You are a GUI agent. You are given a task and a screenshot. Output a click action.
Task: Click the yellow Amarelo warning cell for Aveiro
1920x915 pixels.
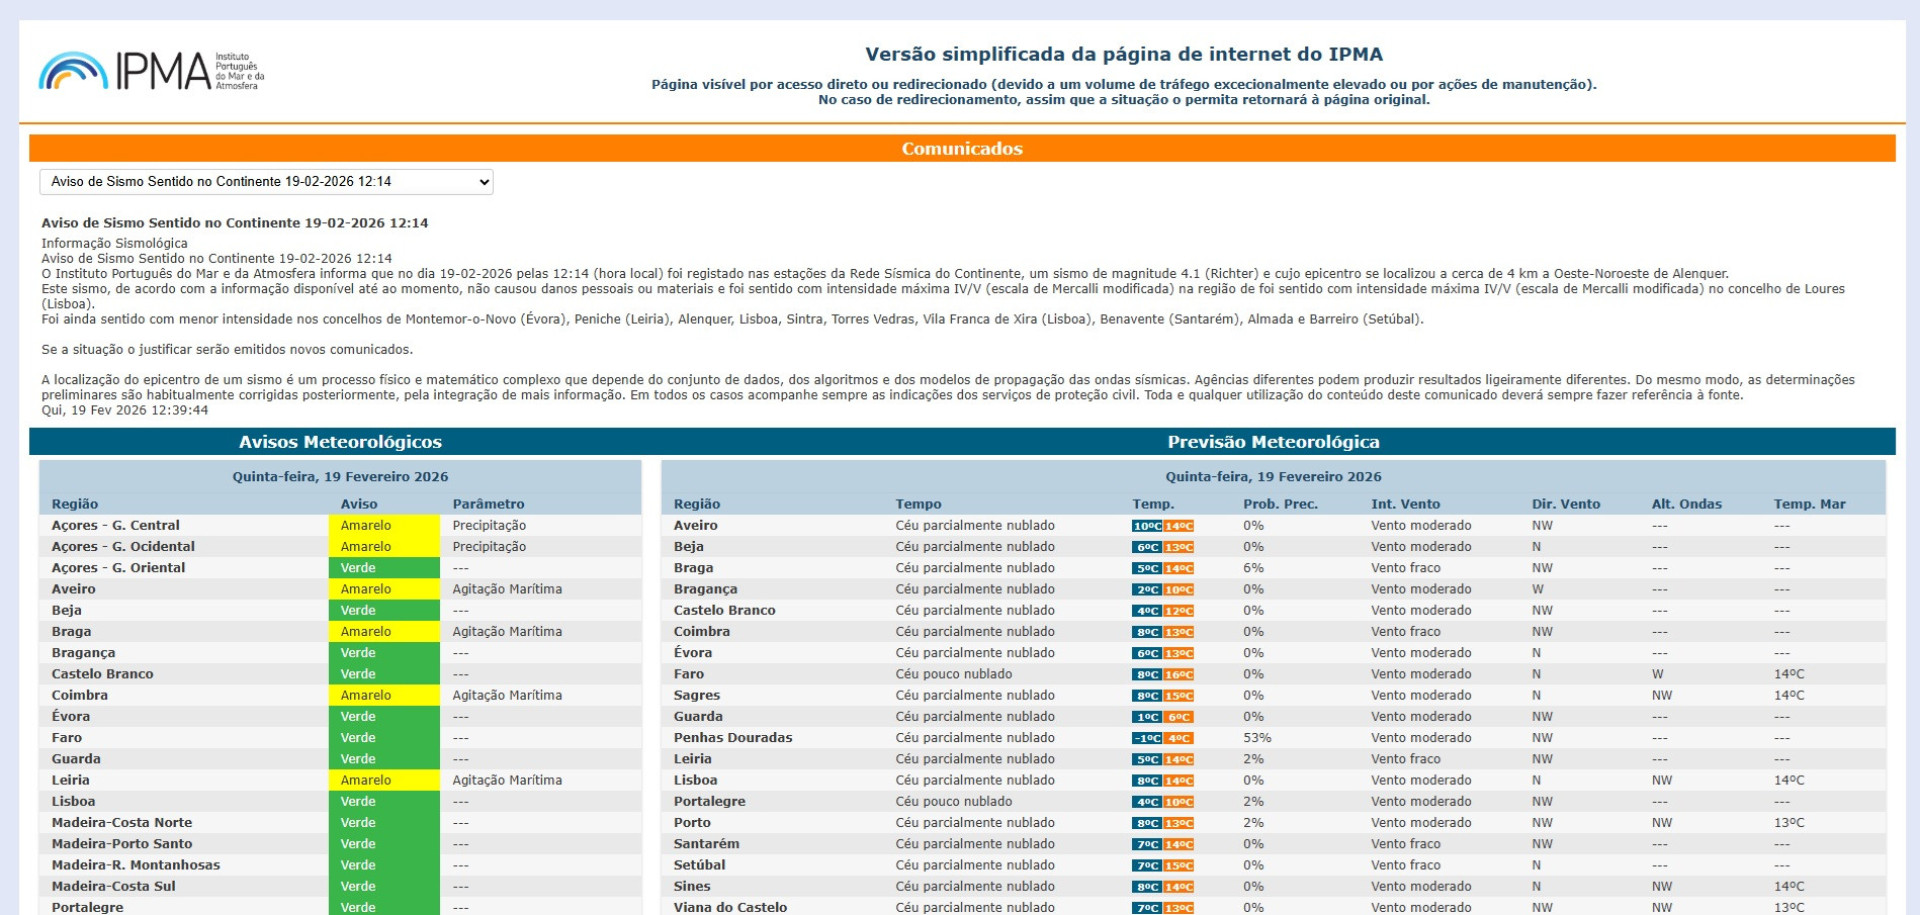[384, 589]
